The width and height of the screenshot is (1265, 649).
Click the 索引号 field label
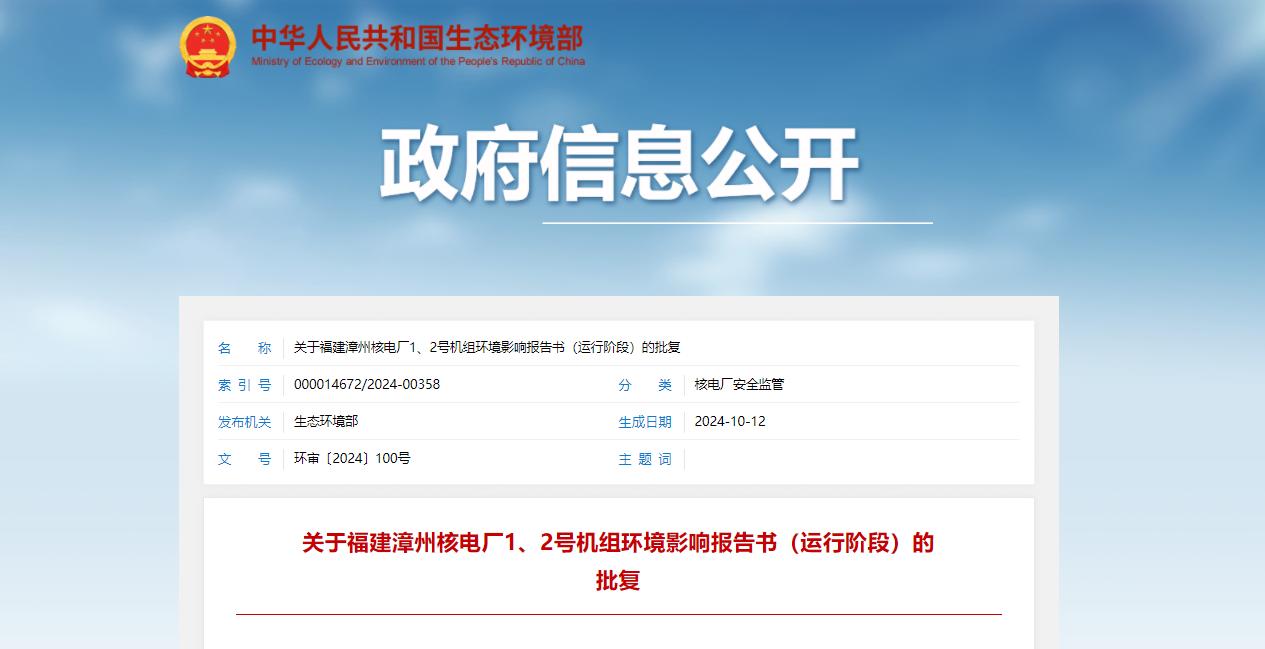[245, 385]
